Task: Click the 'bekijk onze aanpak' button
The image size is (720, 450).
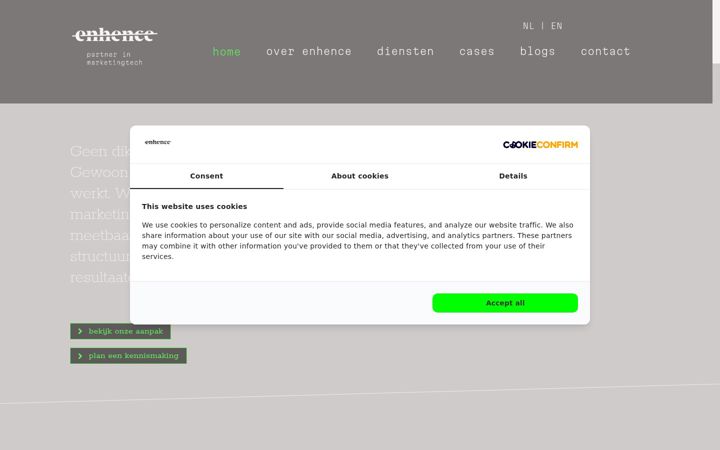Action: pos(120,331)
